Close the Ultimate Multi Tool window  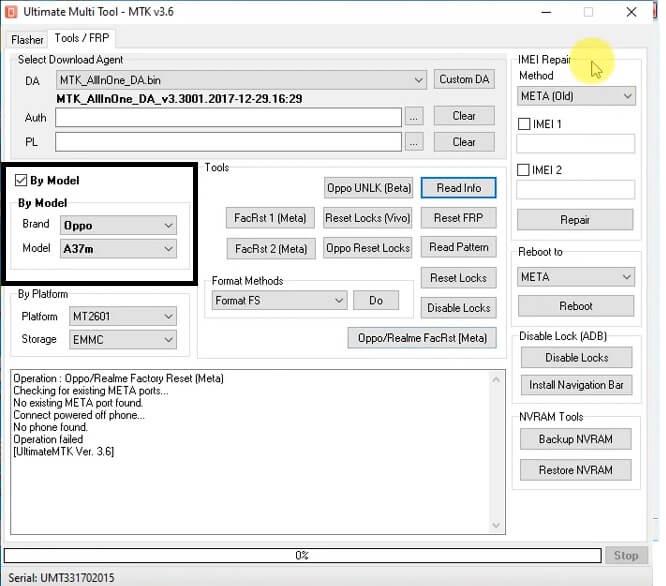click(x=631, y=12)
